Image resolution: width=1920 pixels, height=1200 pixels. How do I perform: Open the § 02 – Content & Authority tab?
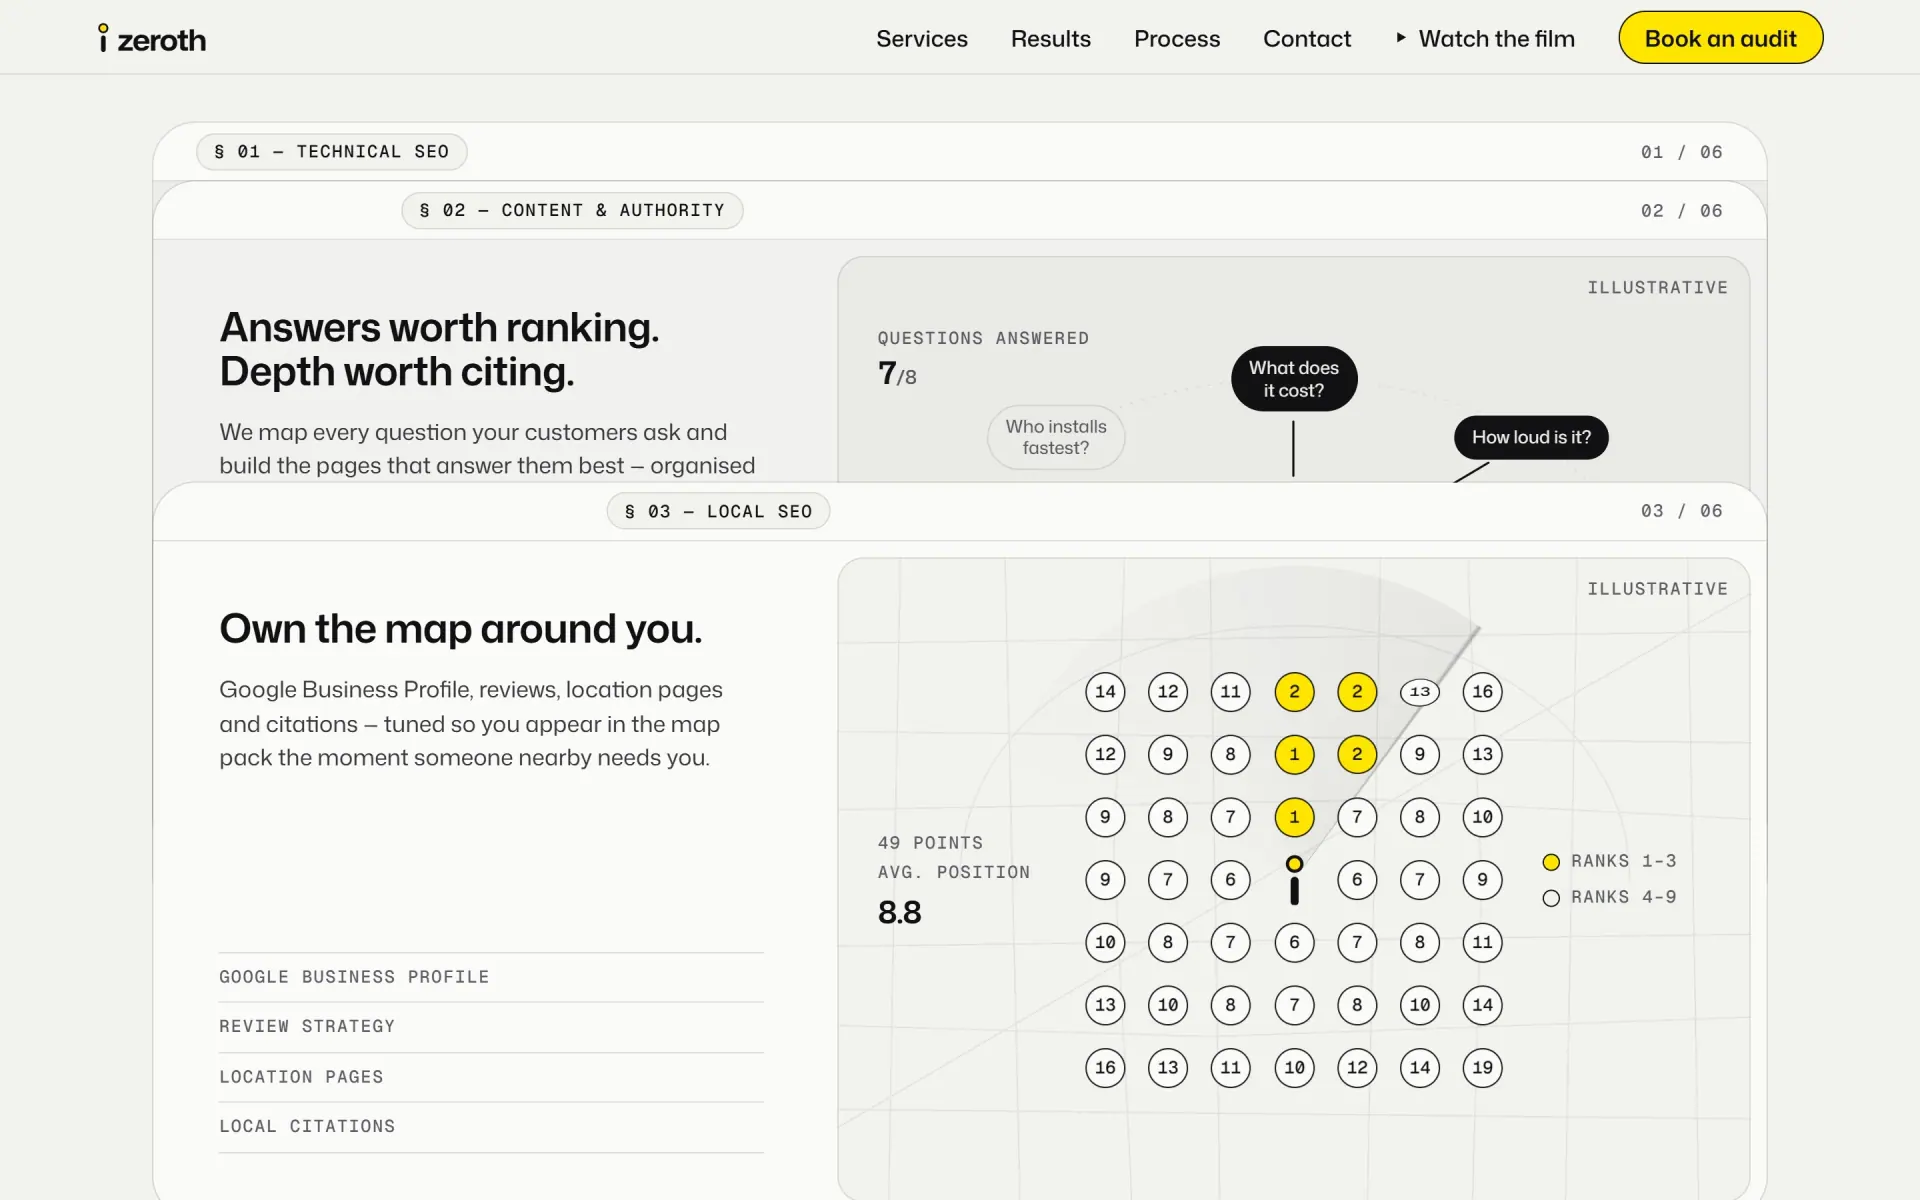click(x=572, y=211)
